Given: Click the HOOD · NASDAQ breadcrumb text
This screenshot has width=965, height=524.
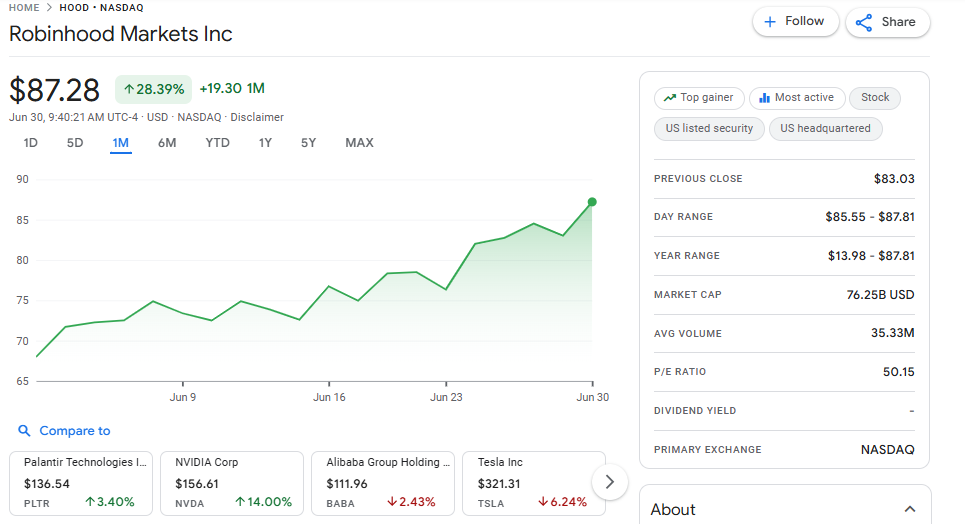Looking at the screenshot, I should pyautogui.click(x=102, y=7).
